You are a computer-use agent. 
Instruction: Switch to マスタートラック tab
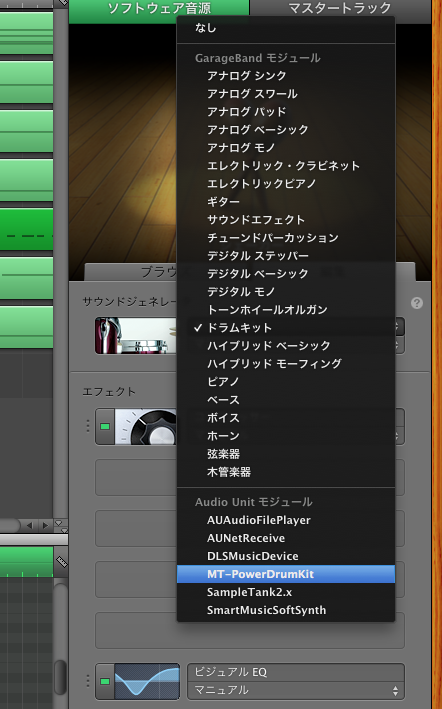tap(340, 8)
